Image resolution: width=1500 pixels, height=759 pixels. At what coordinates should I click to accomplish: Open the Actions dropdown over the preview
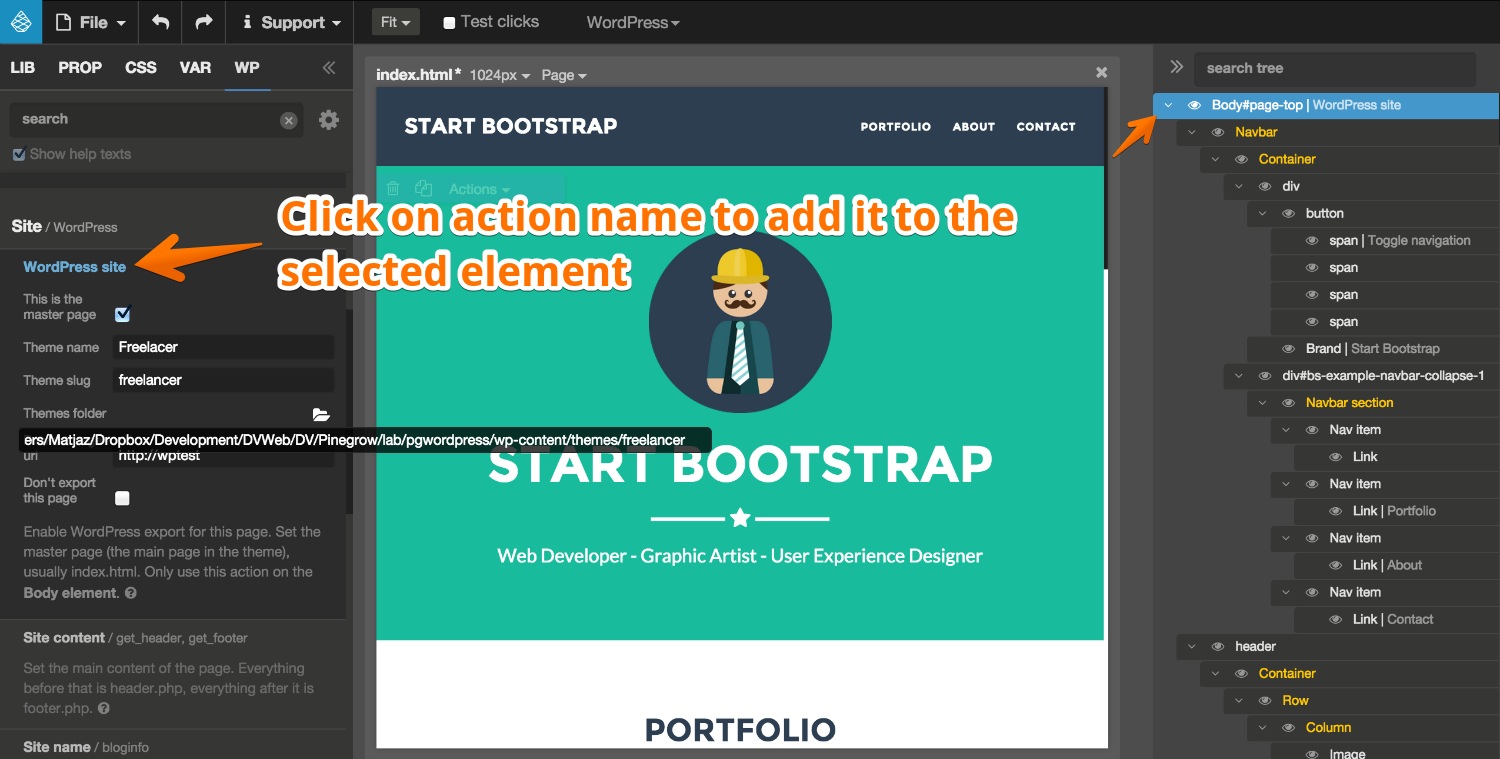[480, 189]
